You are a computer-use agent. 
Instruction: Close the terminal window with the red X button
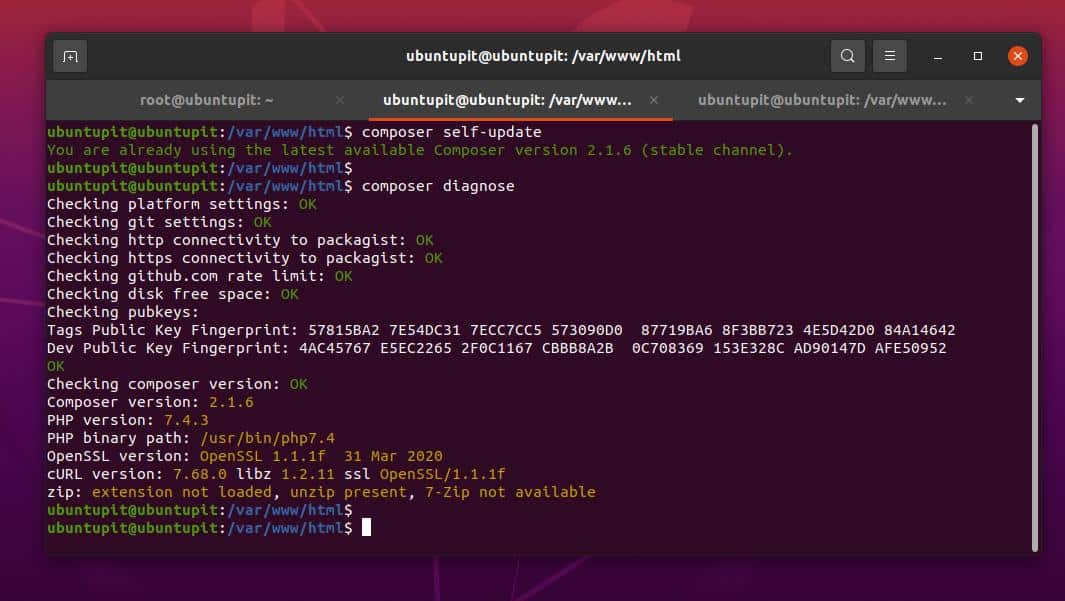pos(1017,56)
